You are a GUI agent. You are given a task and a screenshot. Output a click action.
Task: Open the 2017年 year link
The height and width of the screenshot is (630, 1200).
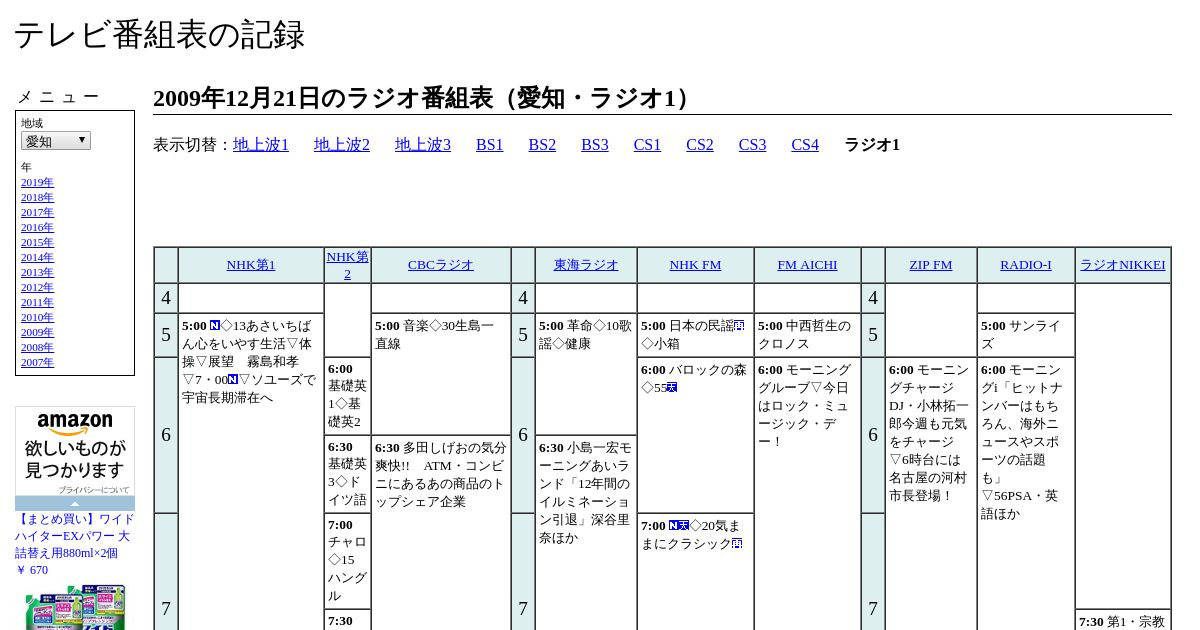37,213
